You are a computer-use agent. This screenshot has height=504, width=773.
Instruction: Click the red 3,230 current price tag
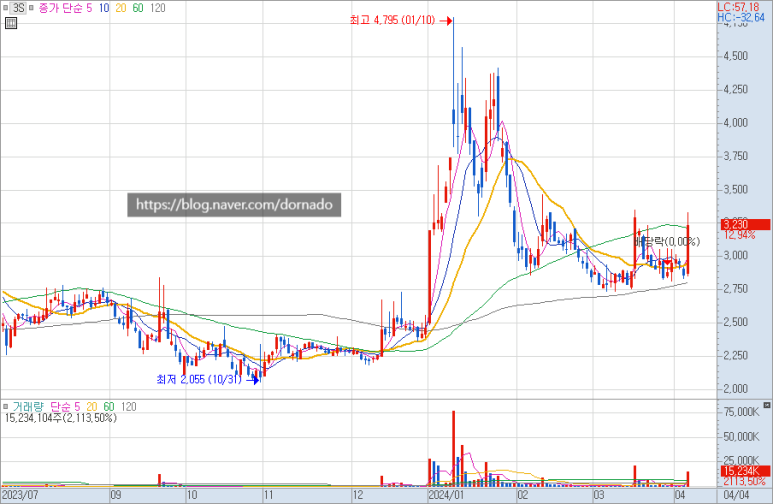click(741, 224)
